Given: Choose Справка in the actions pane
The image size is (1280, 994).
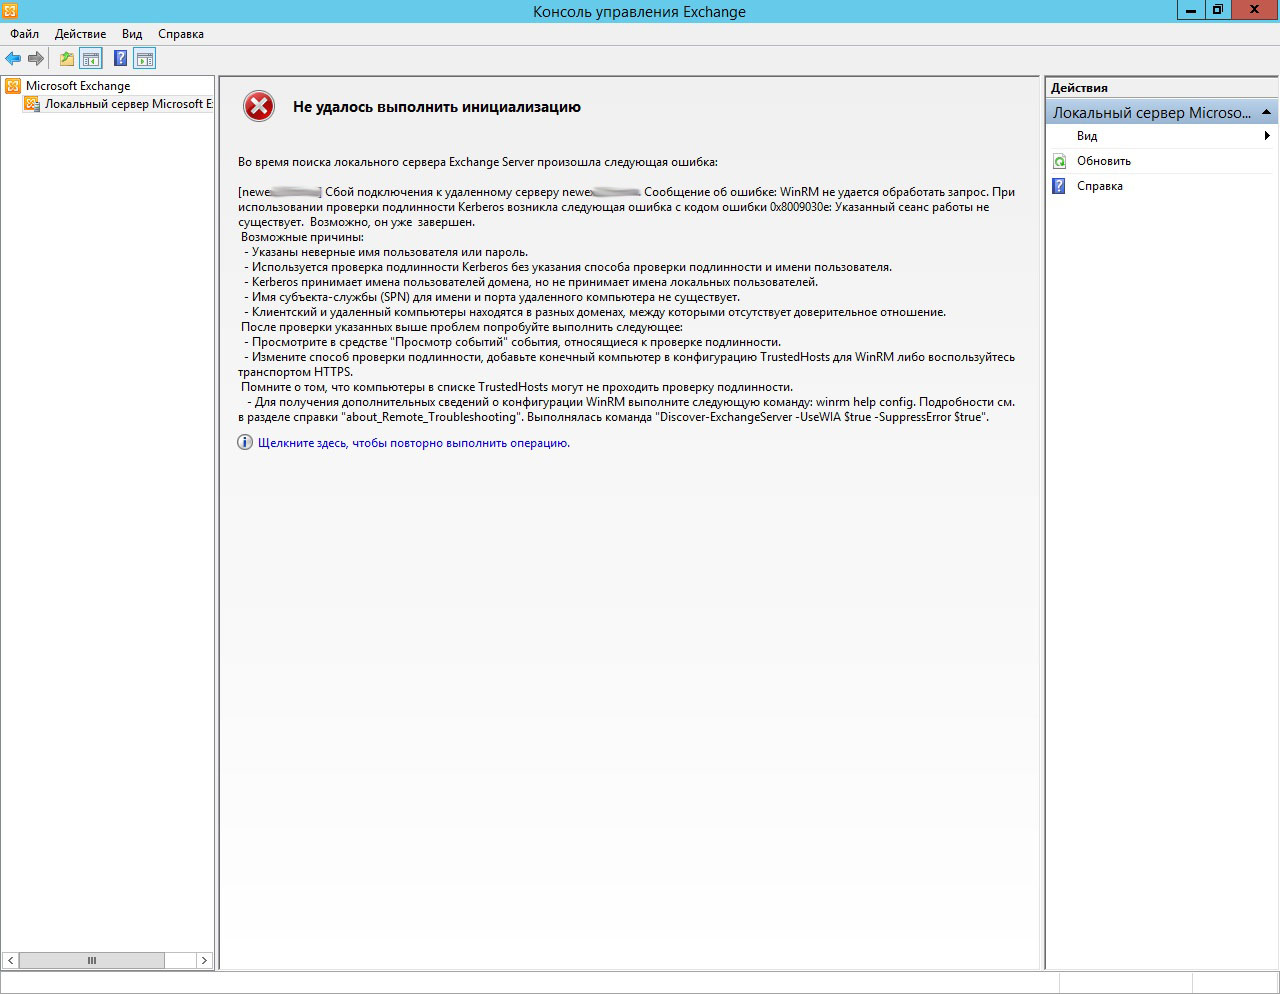Looking at the screenshot, I should tap(1100, 186).
